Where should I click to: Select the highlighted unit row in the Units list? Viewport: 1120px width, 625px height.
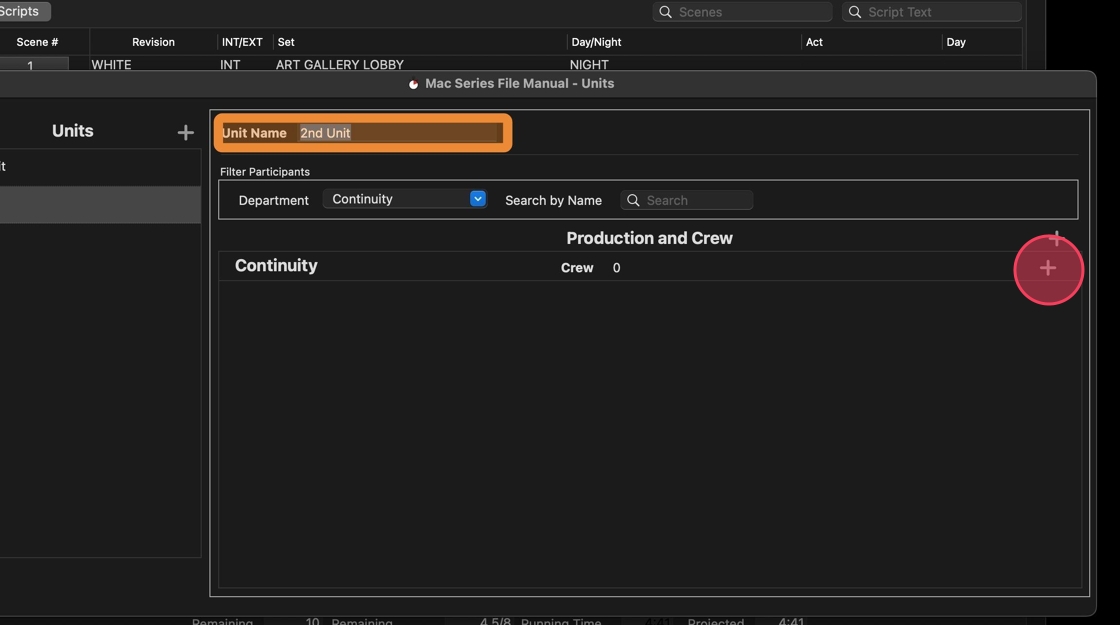100,205
